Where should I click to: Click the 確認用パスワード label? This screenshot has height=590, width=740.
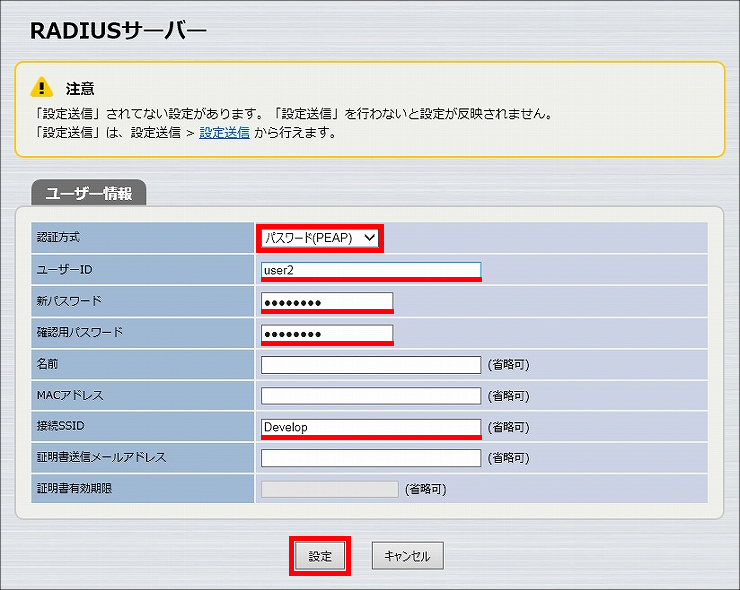(x=80, y=332)
